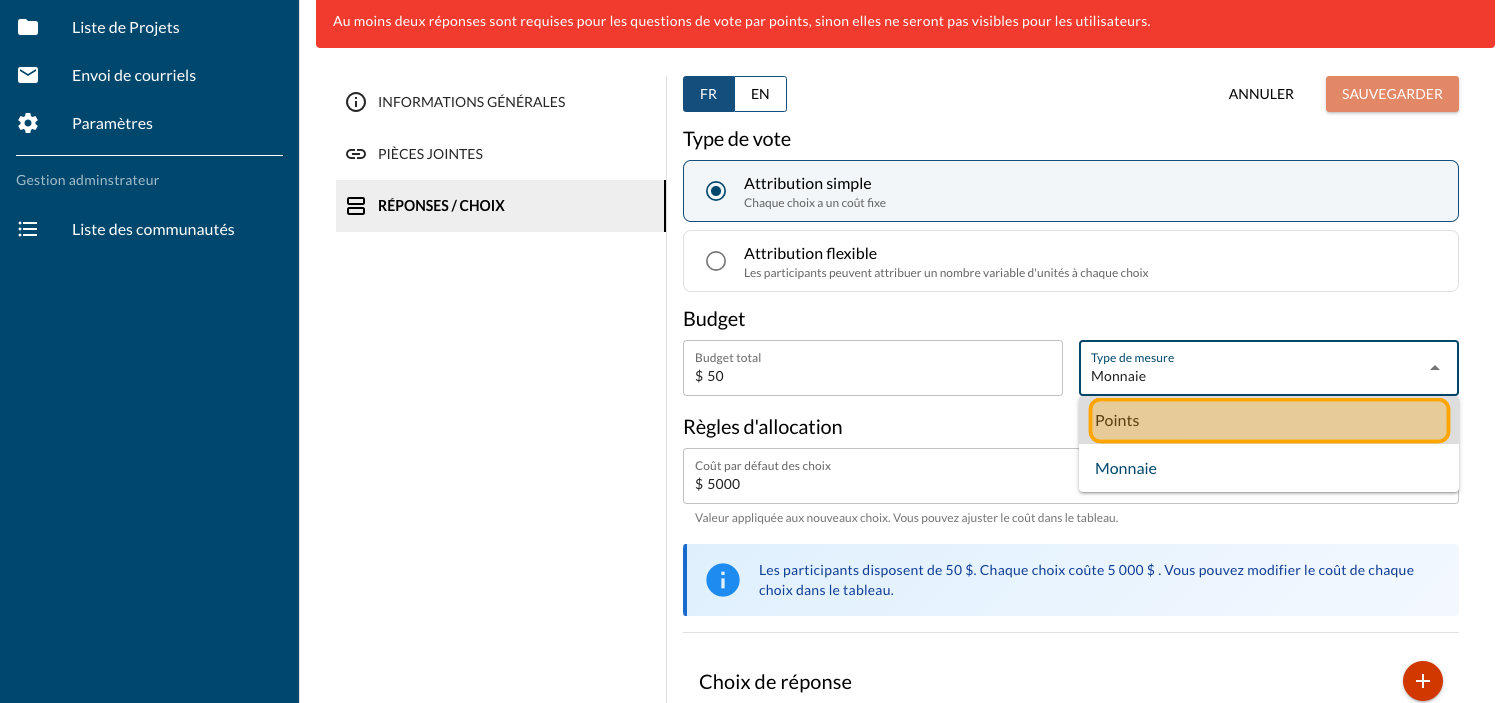The image size is (1511, 703).
Task: Click the folder icon beside Liste de Projets
Action: click(x=28, y=27)
